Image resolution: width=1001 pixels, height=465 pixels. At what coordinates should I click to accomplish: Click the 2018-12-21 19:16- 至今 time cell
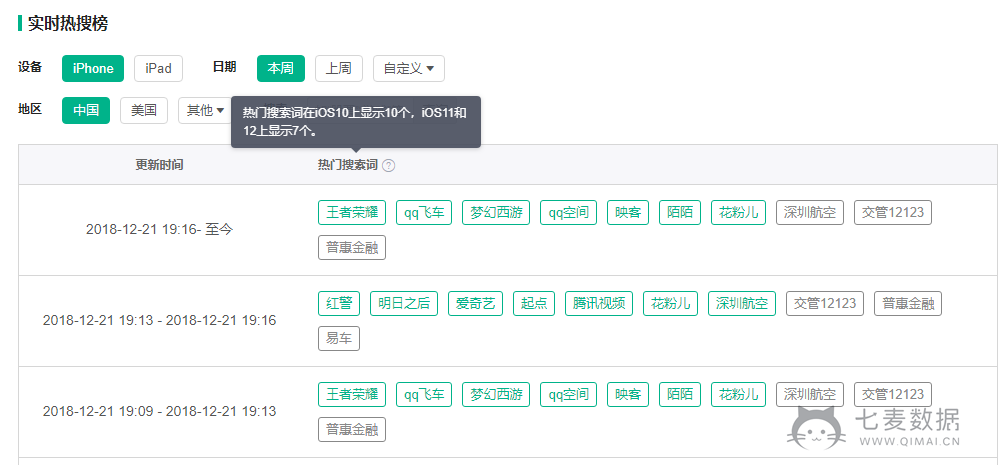tap(160, 229)
